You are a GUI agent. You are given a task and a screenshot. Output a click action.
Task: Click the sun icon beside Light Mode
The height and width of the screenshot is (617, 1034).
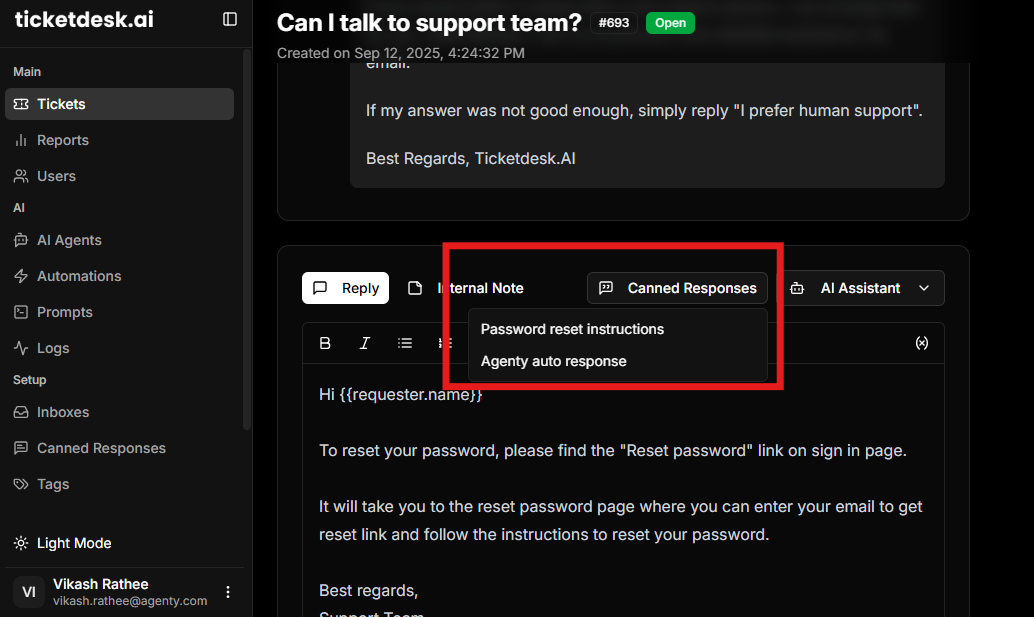(21, 543)
